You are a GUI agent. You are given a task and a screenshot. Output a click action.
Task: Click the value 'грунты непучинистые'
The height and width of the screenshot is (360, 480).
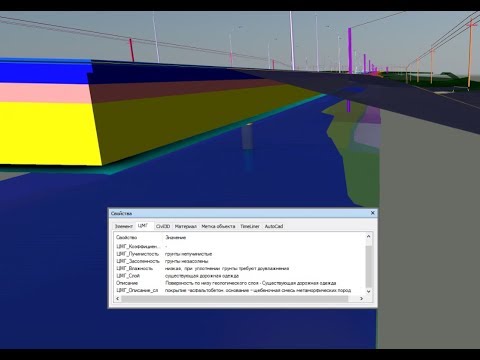pos(188,254)
